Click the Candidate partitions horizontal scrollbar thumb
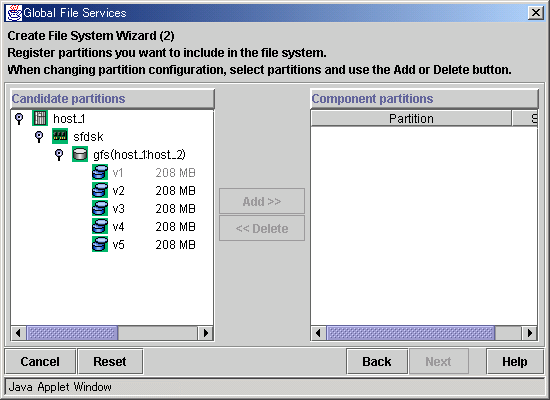 72,333
